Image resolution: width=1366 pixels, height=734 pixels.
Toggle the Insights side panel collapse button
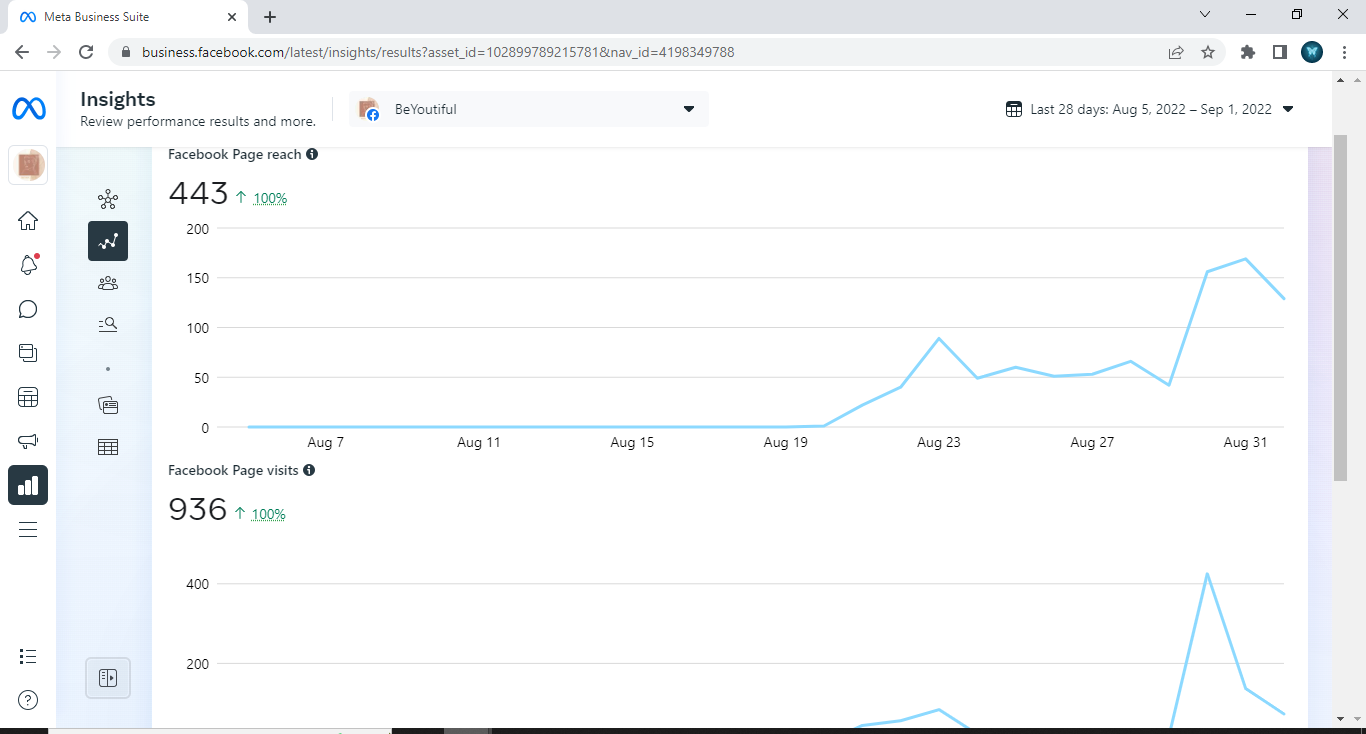pyautogui.click(x=108, y=678)
